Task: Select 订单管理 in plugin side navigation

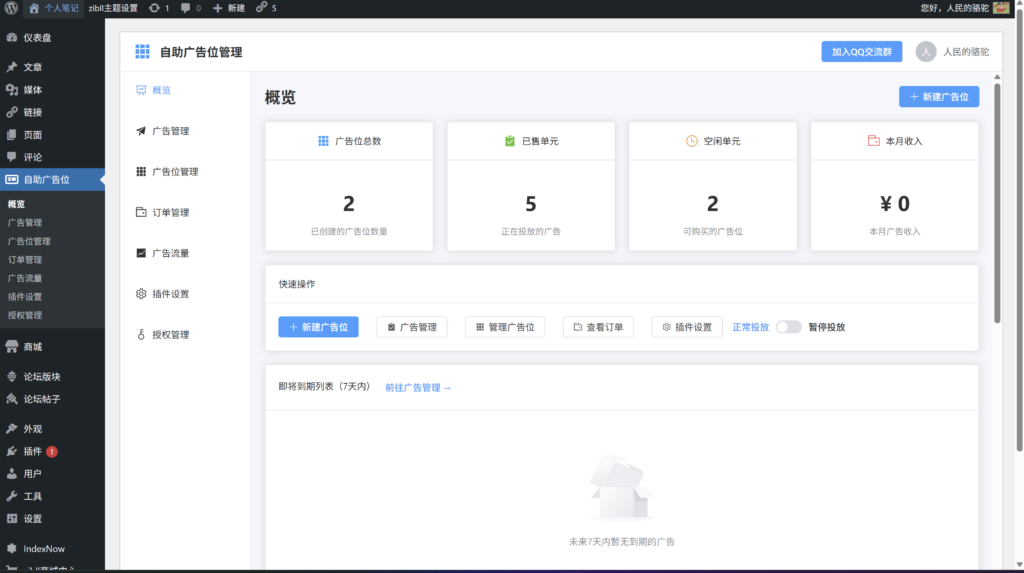Action: point(170,212)
